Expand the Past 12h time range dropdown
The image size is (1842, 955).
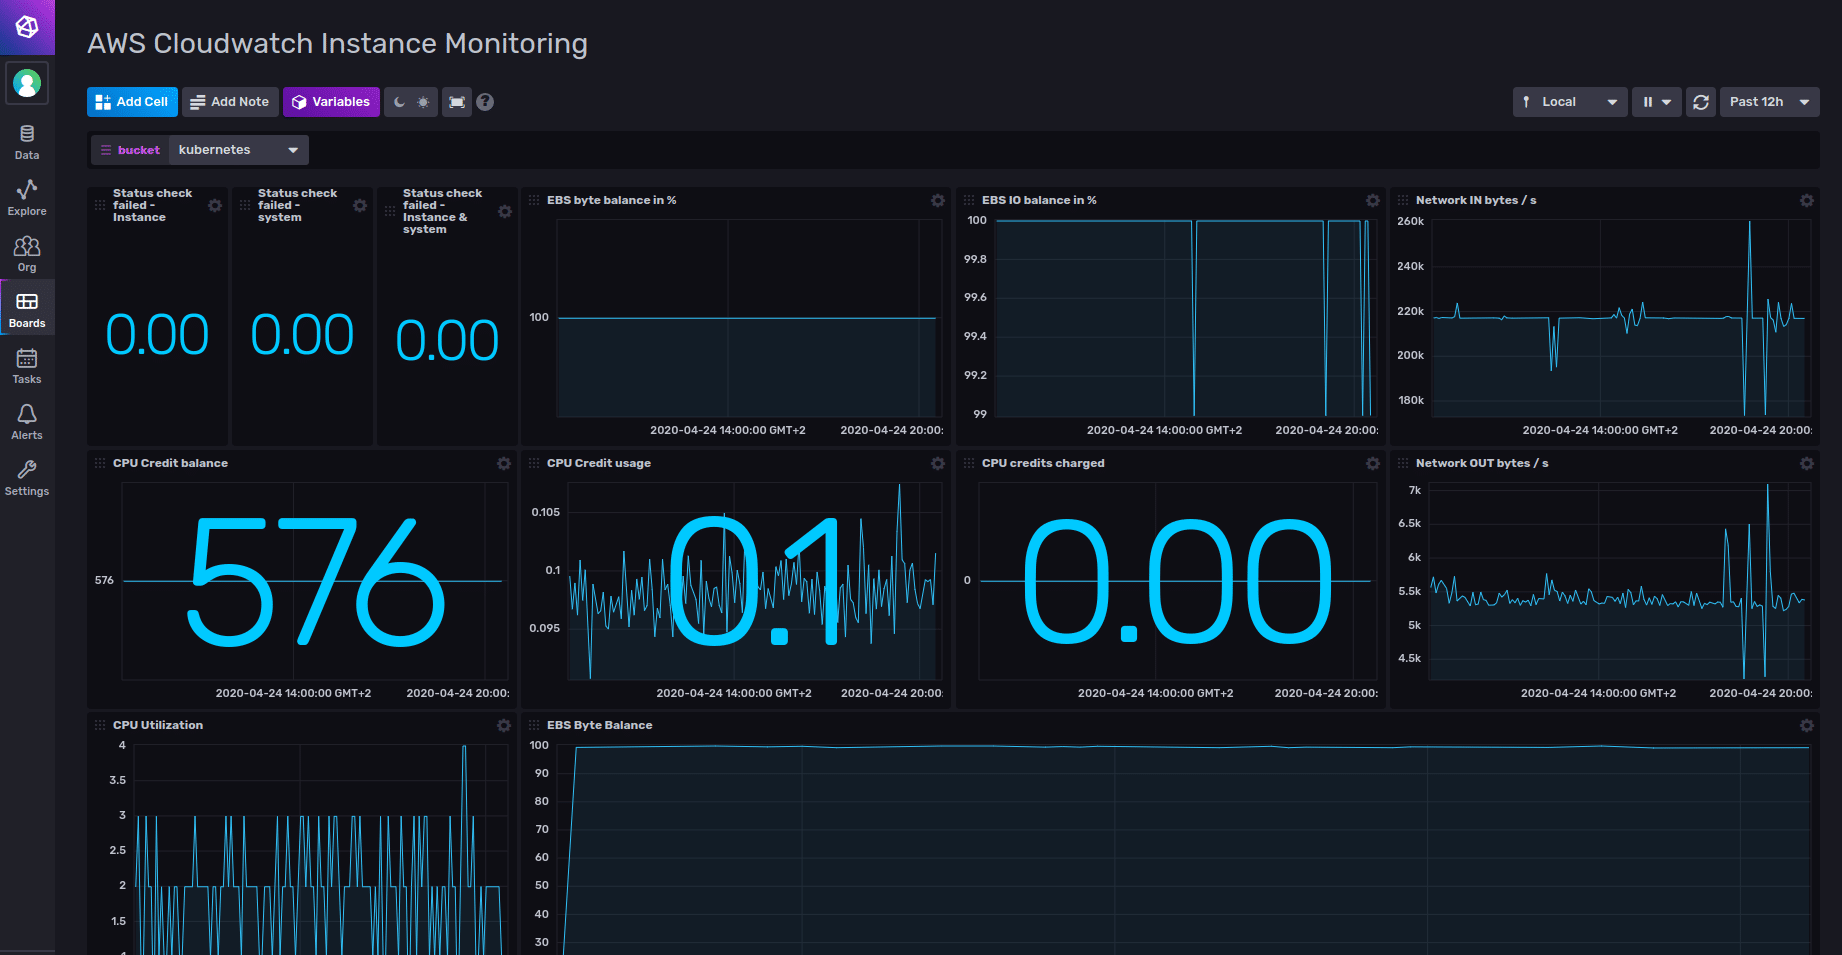(x=1768, y=101)
